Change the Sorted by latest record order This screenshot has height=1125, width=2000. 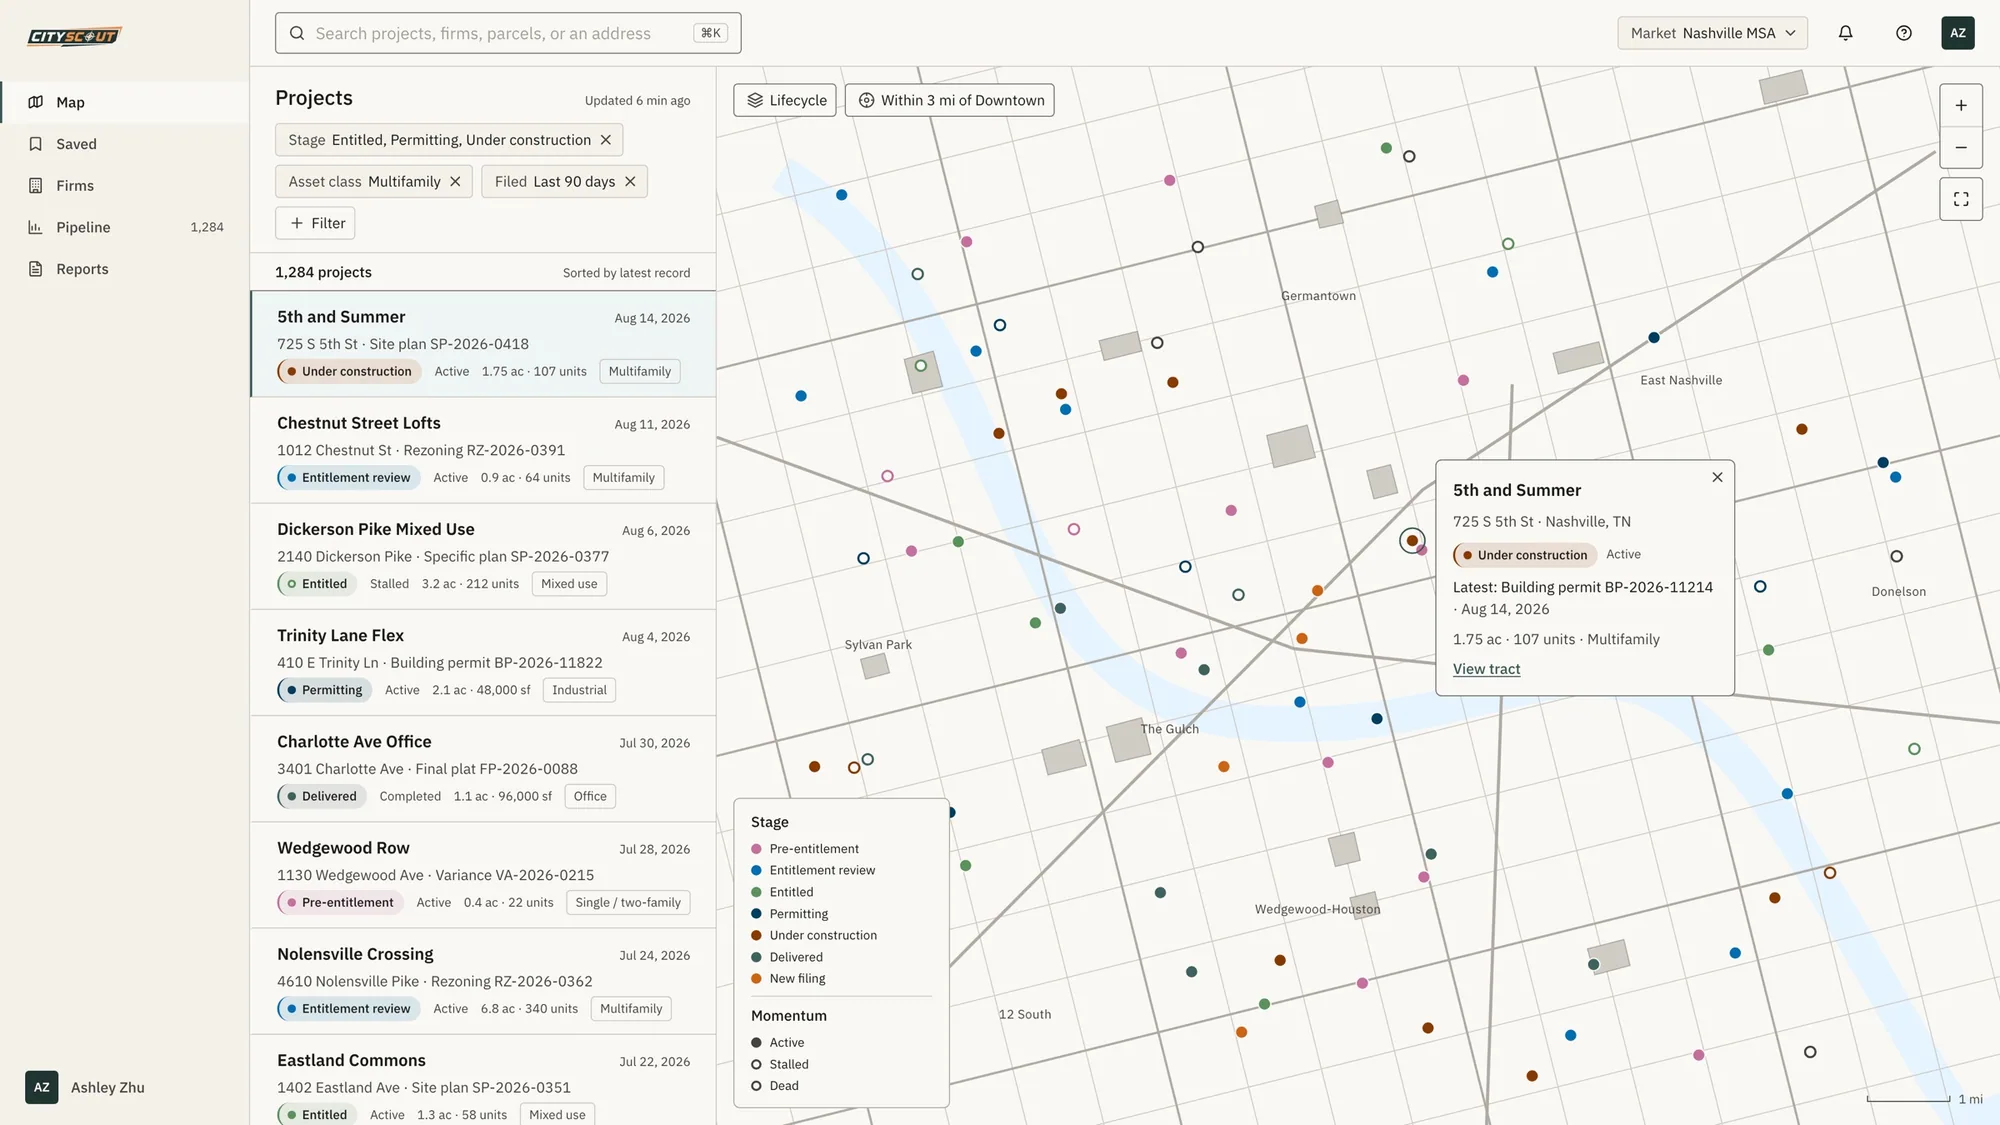click(x=626, y=273)
